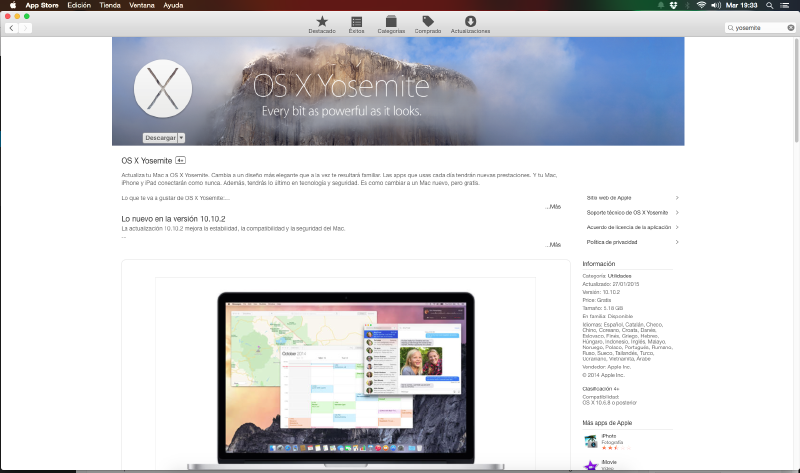Click the Wi-Fi status icon
Screen dimensions: 800x473
pos(702,5)
